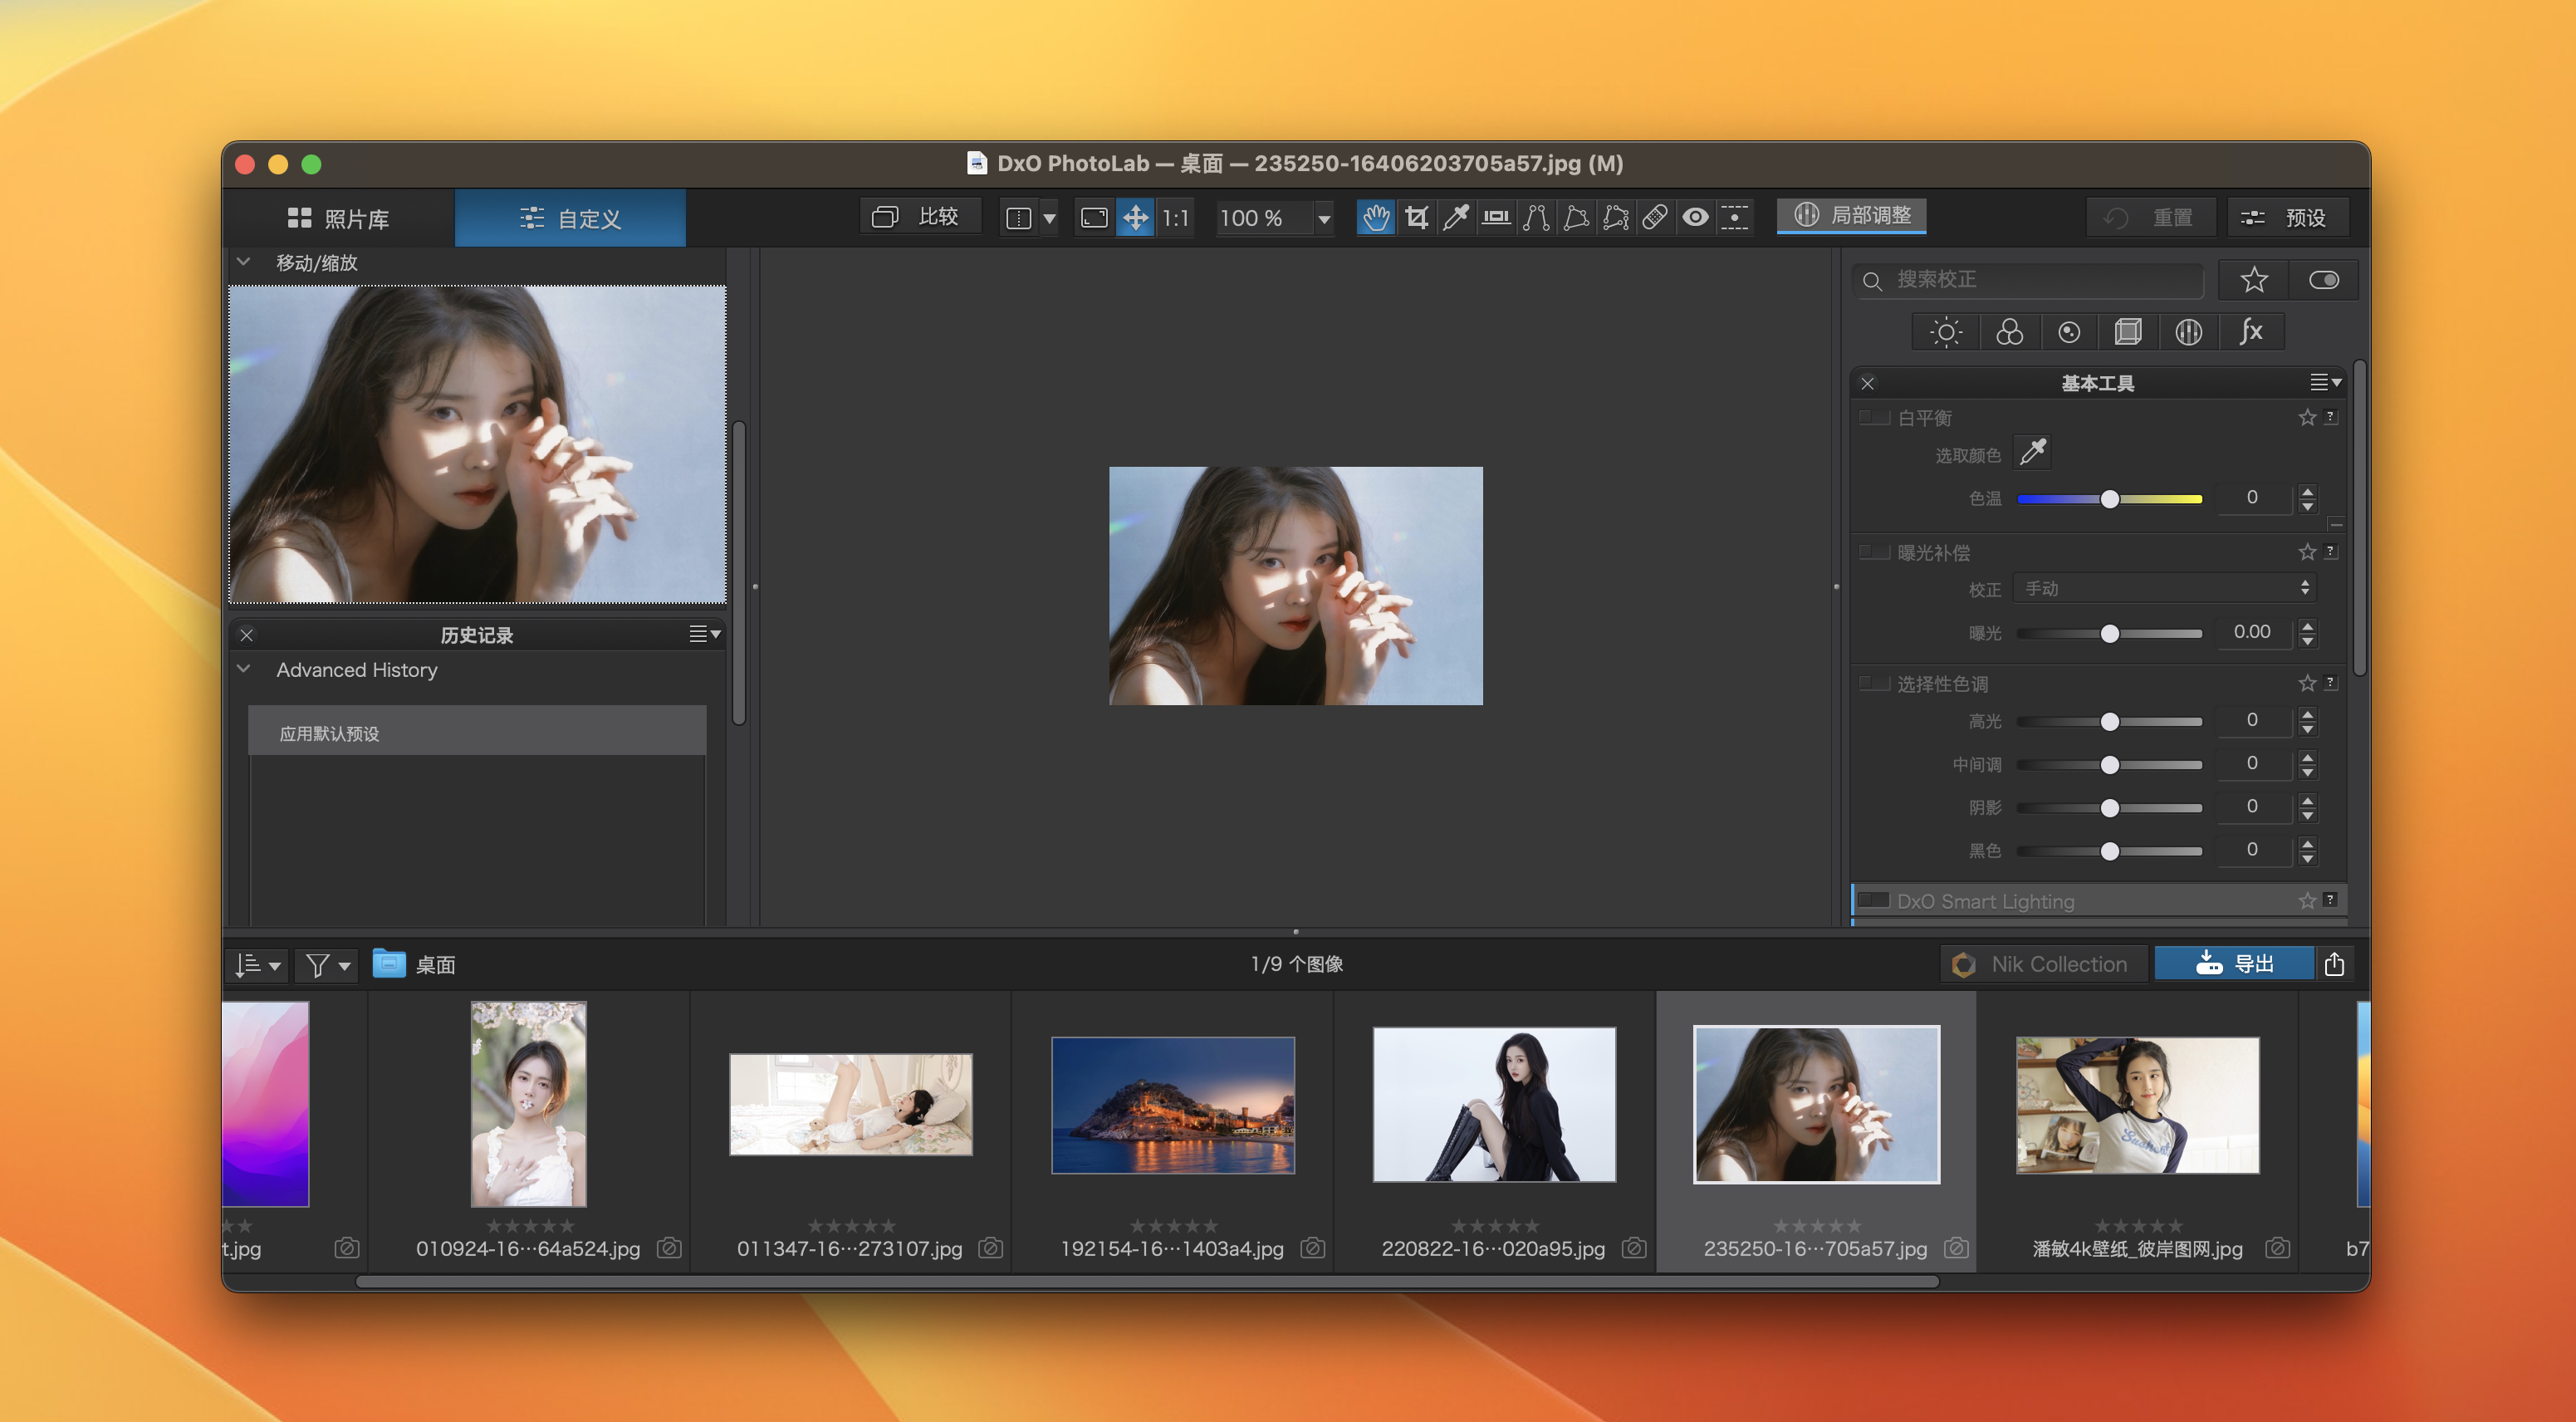
Task: Select the repair bandage tool
Action: pos(1655,217)
